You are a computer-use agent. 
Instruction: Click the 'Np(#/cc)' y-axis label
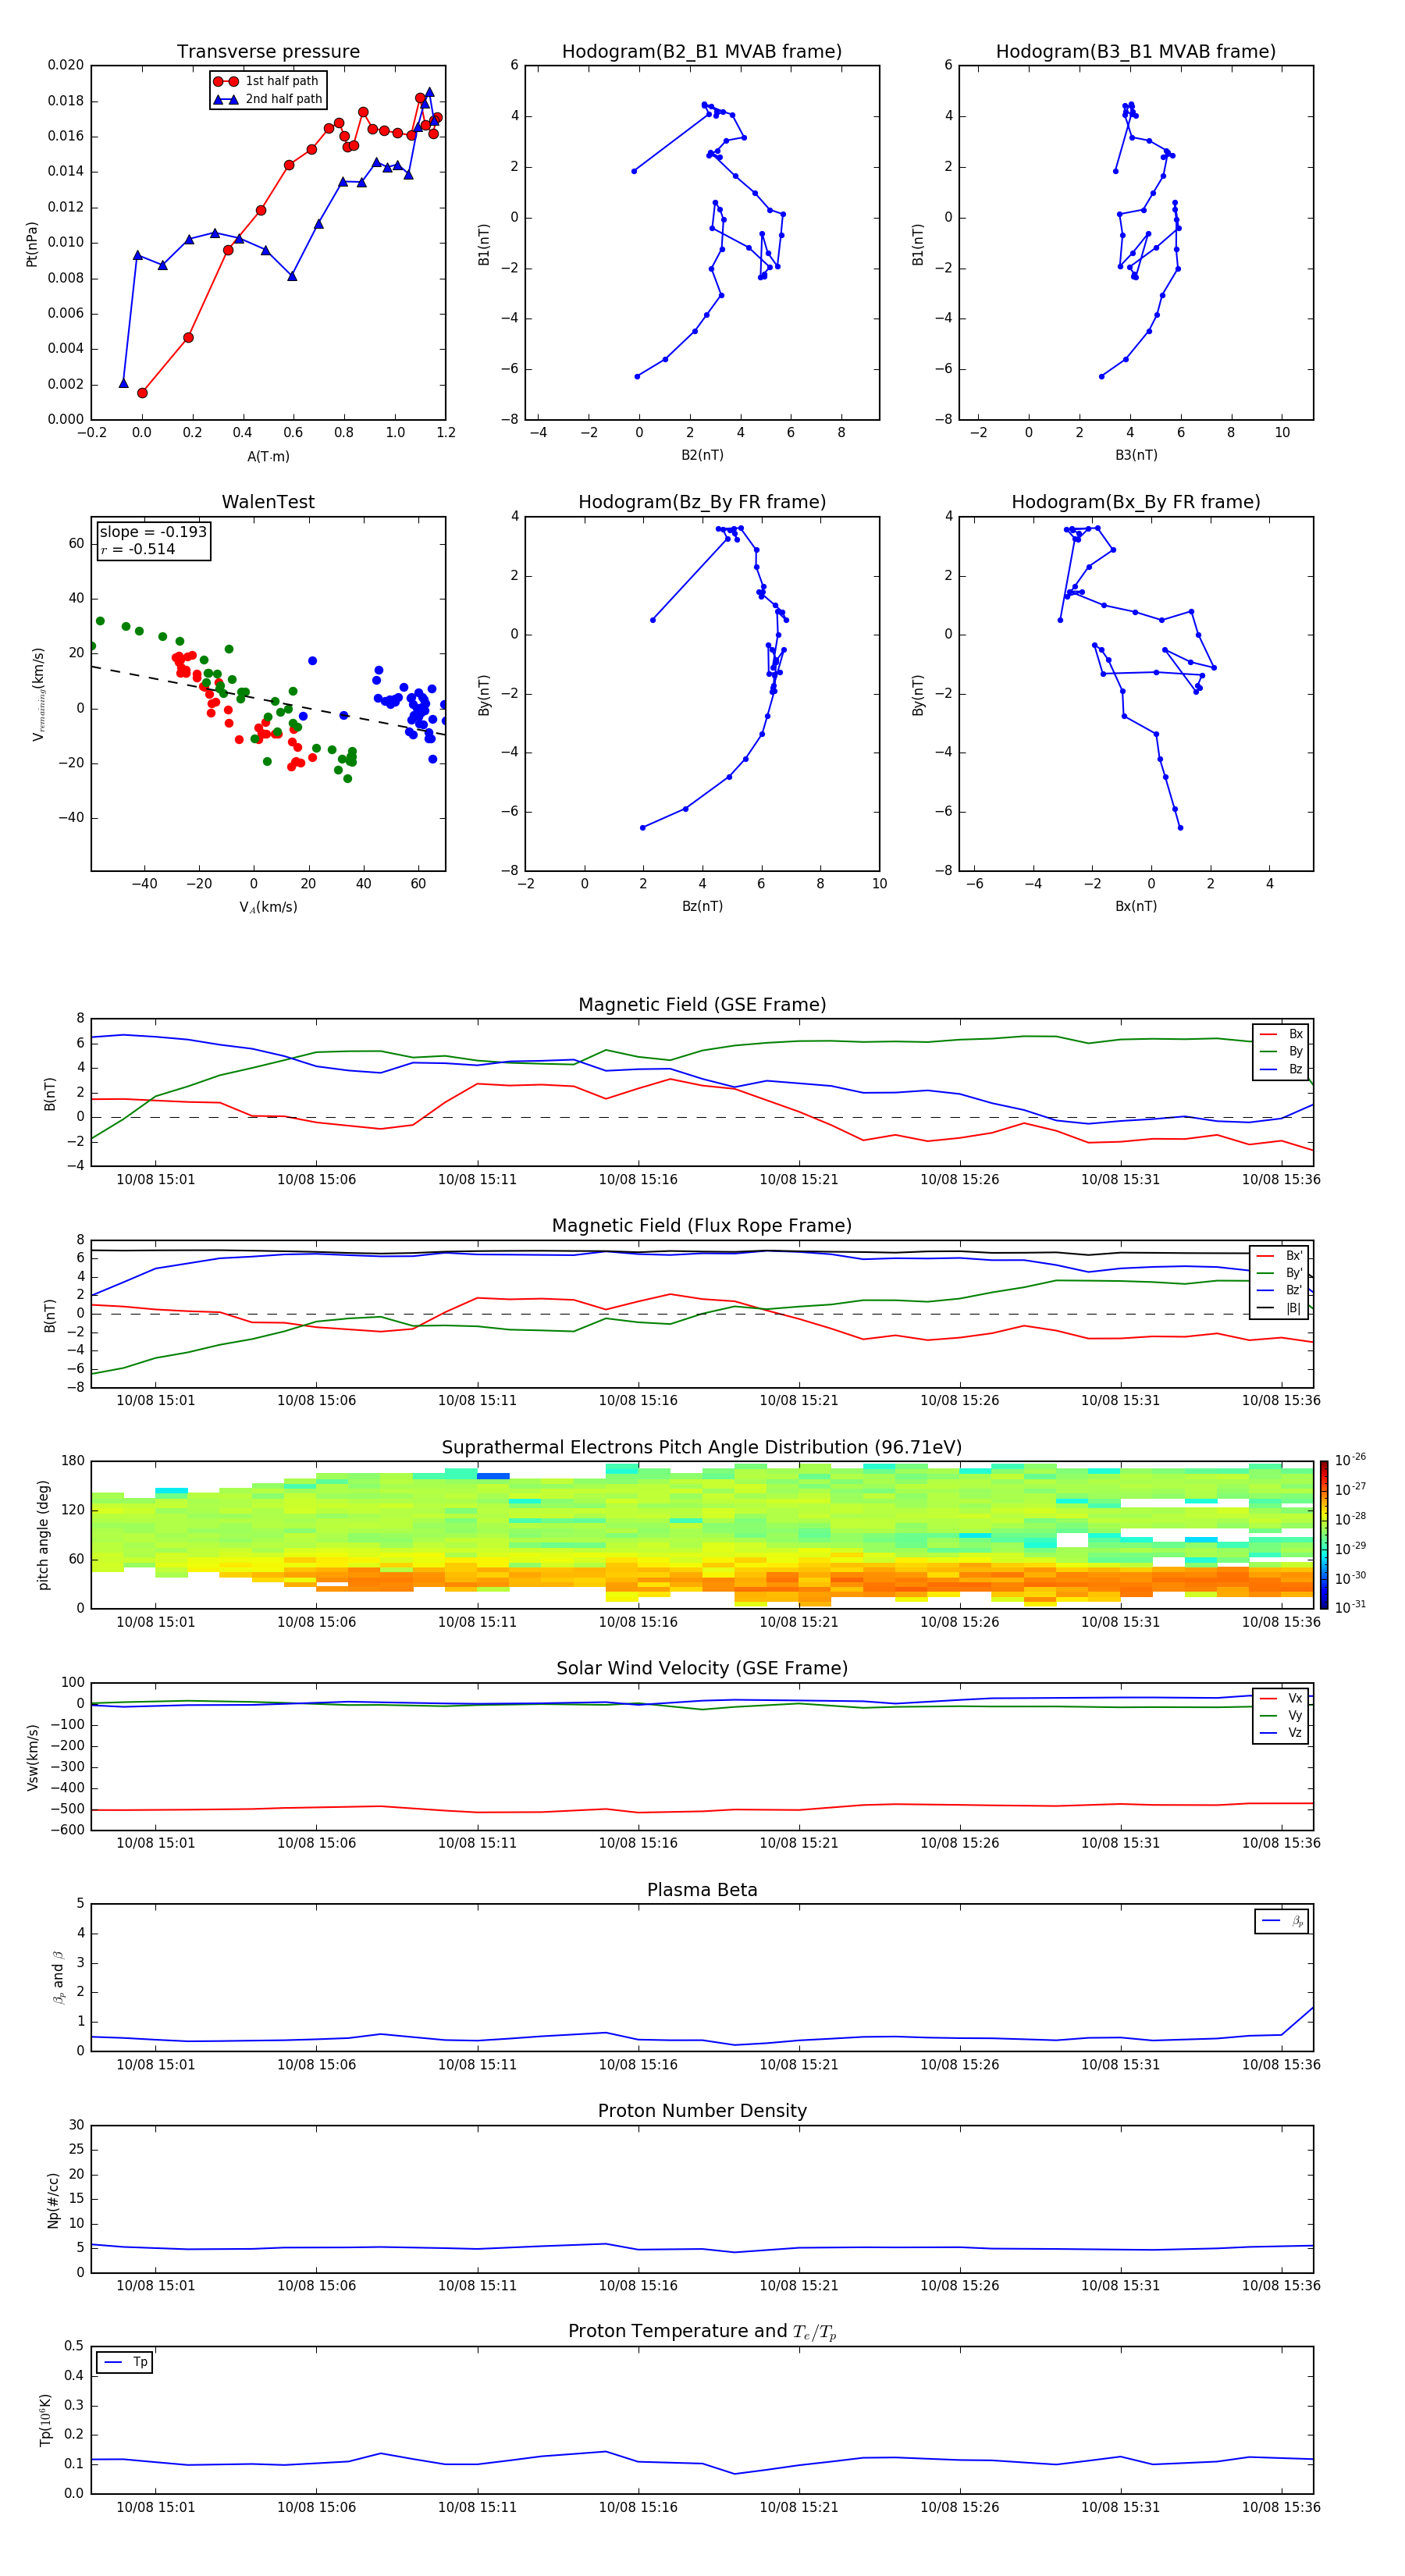(53, 2200)
